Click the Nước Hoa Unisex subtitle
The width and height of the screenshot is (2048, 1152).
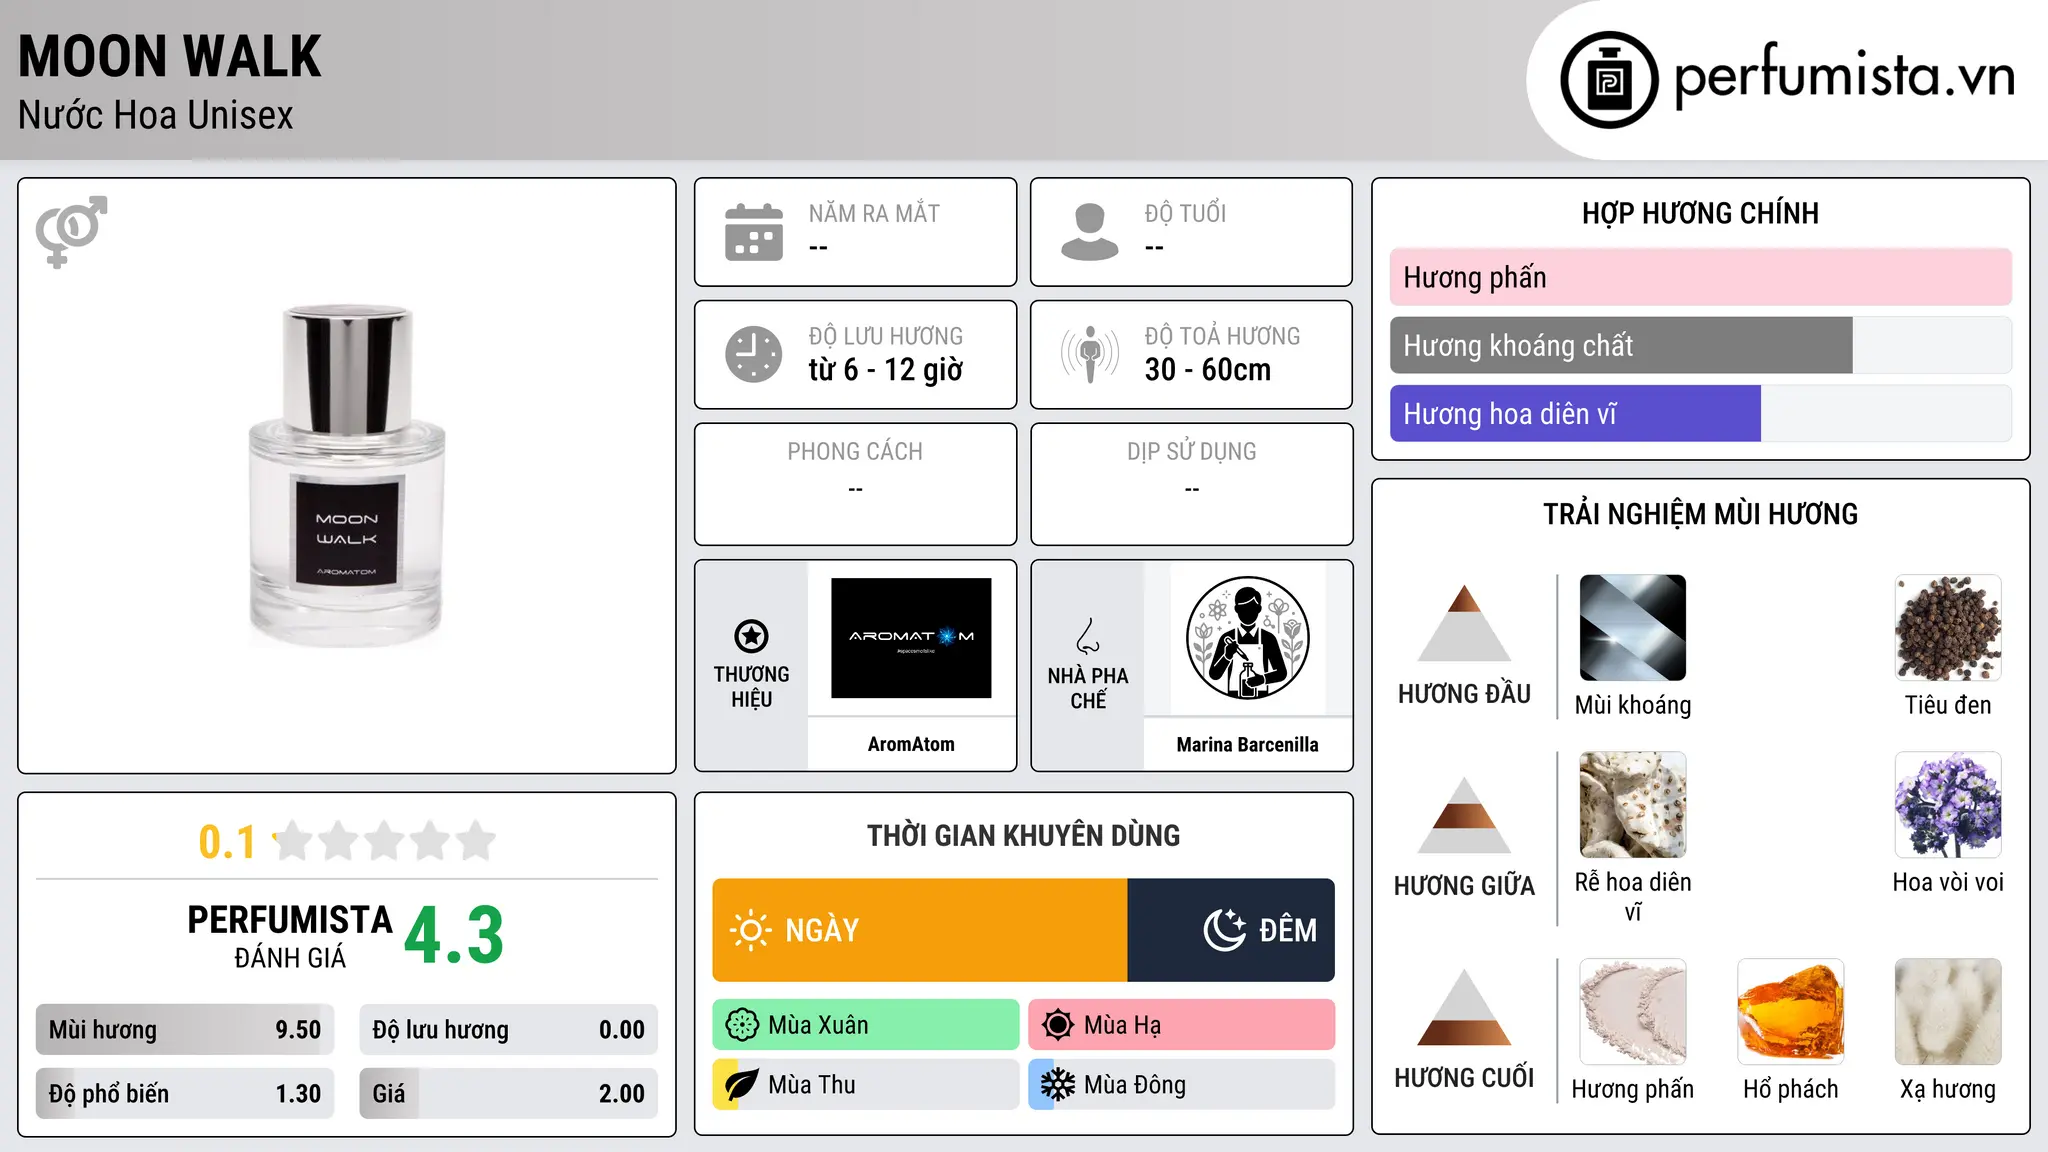156,115
